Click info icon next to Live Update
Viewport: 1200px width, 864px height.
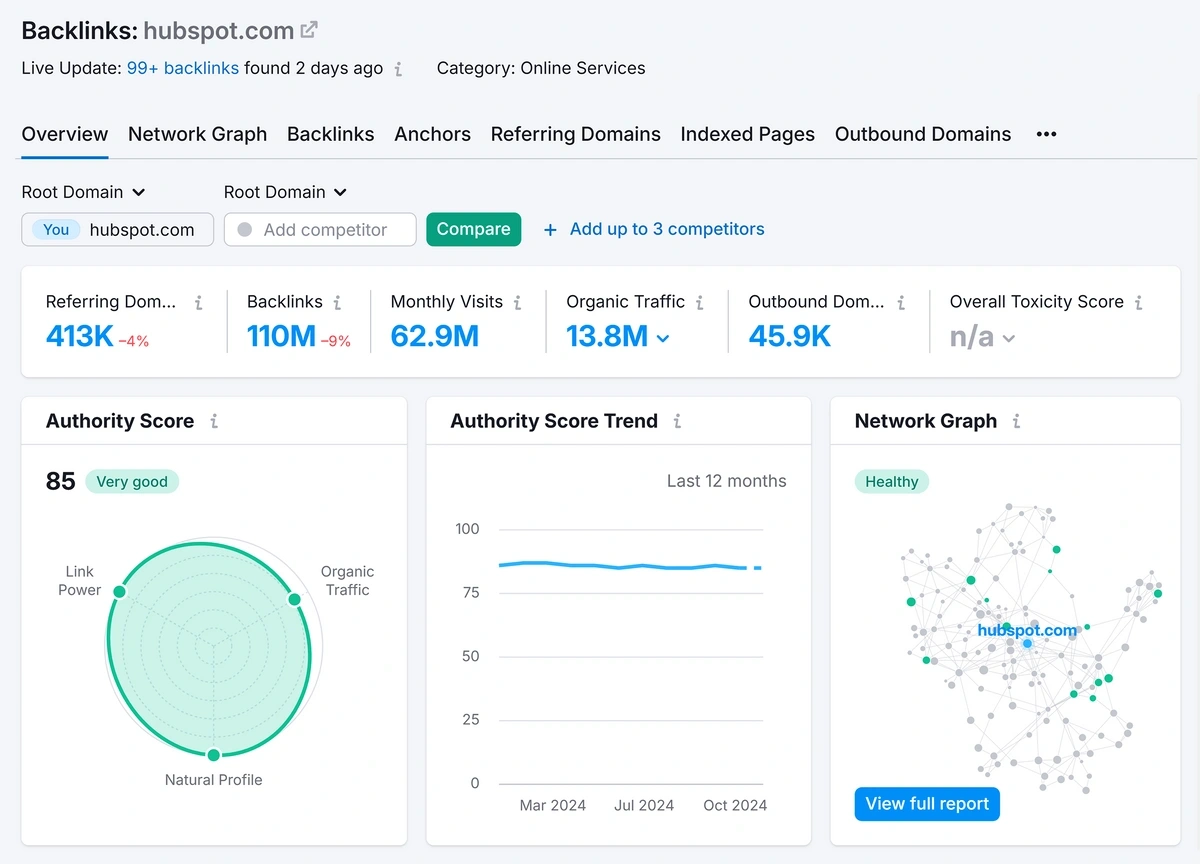[x=398, y=69]
